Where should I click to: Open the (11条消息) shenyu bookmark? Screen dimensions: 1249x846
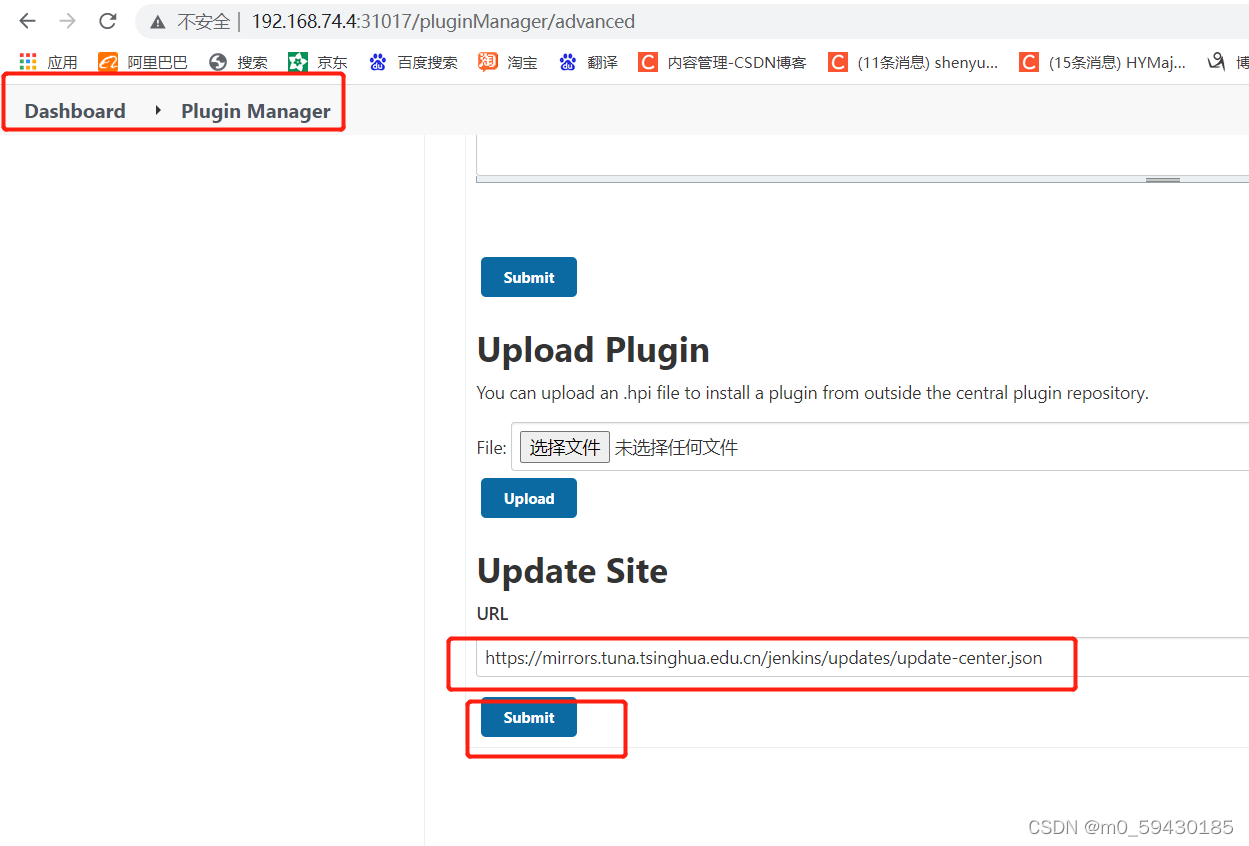click(x=913, y=62)
